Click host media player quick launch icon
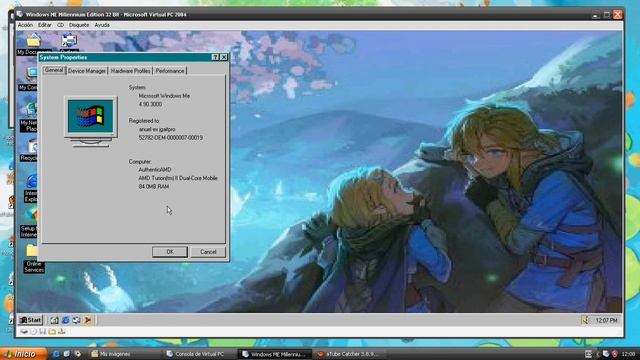Screen dimensions: 640x360 (x=77, y=354)
